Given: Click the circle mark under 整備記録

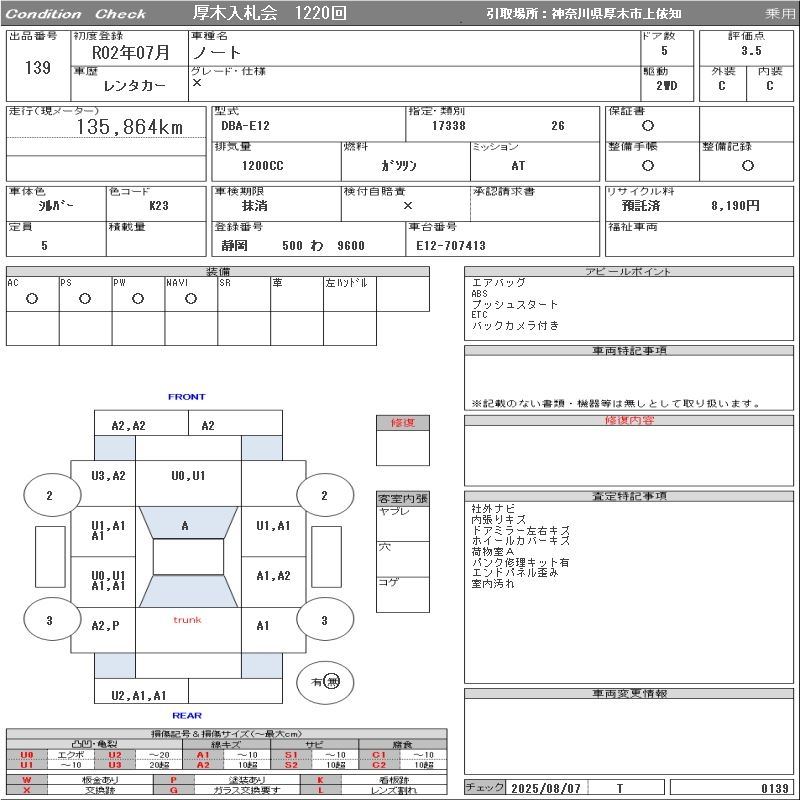Looking at the screenshot, I should point(747,165).
